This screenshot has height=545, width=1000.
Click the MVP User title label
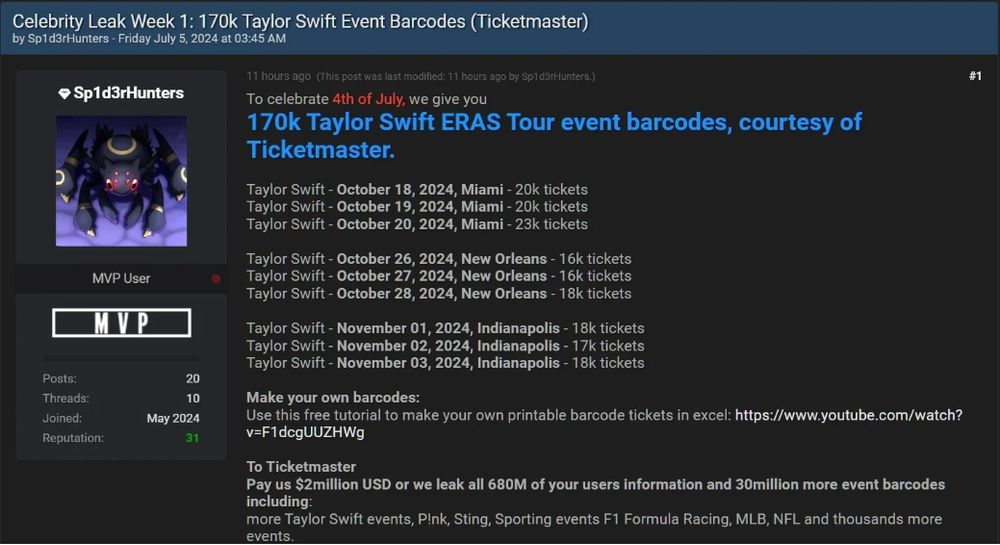pos(121,278)
